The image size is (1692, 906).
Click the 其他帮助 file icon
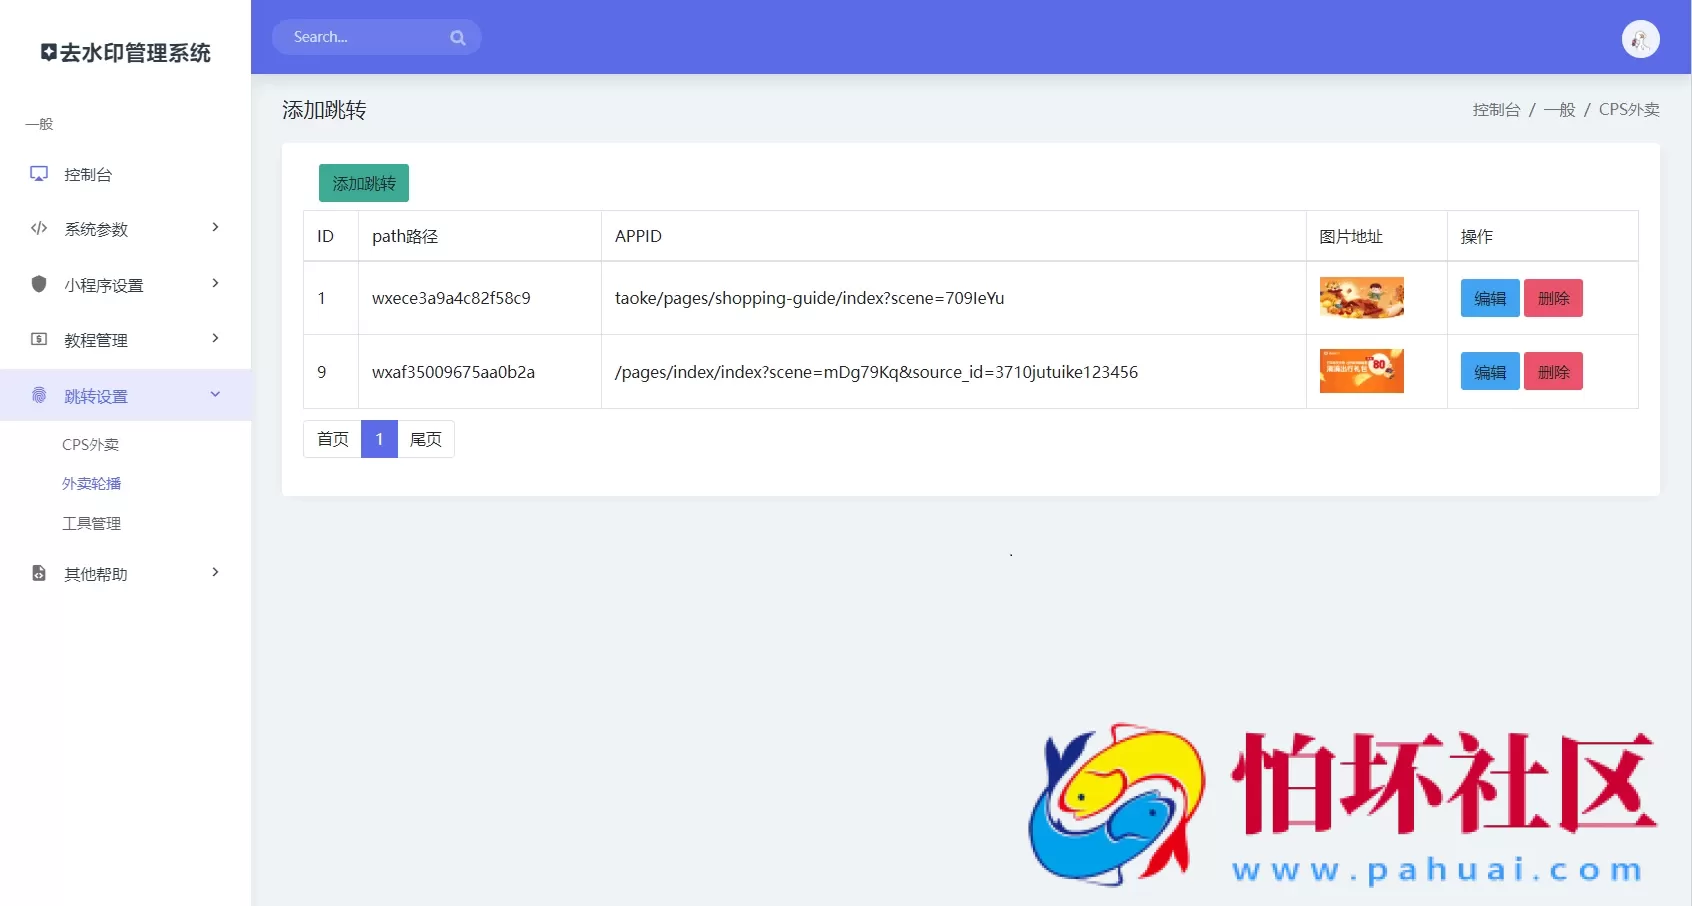coord(39,573)
